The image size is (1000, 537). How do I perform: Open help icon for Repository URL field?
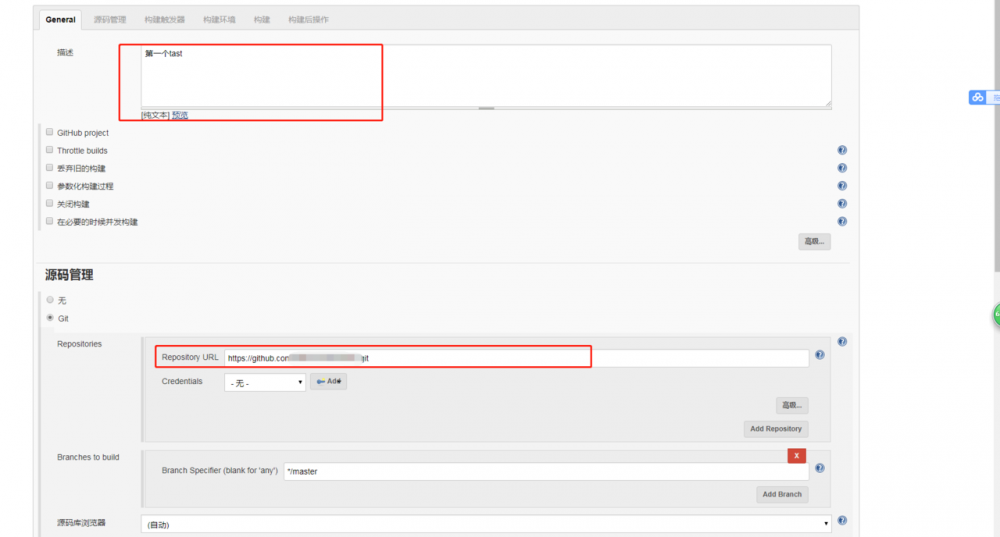pos(820,355)
